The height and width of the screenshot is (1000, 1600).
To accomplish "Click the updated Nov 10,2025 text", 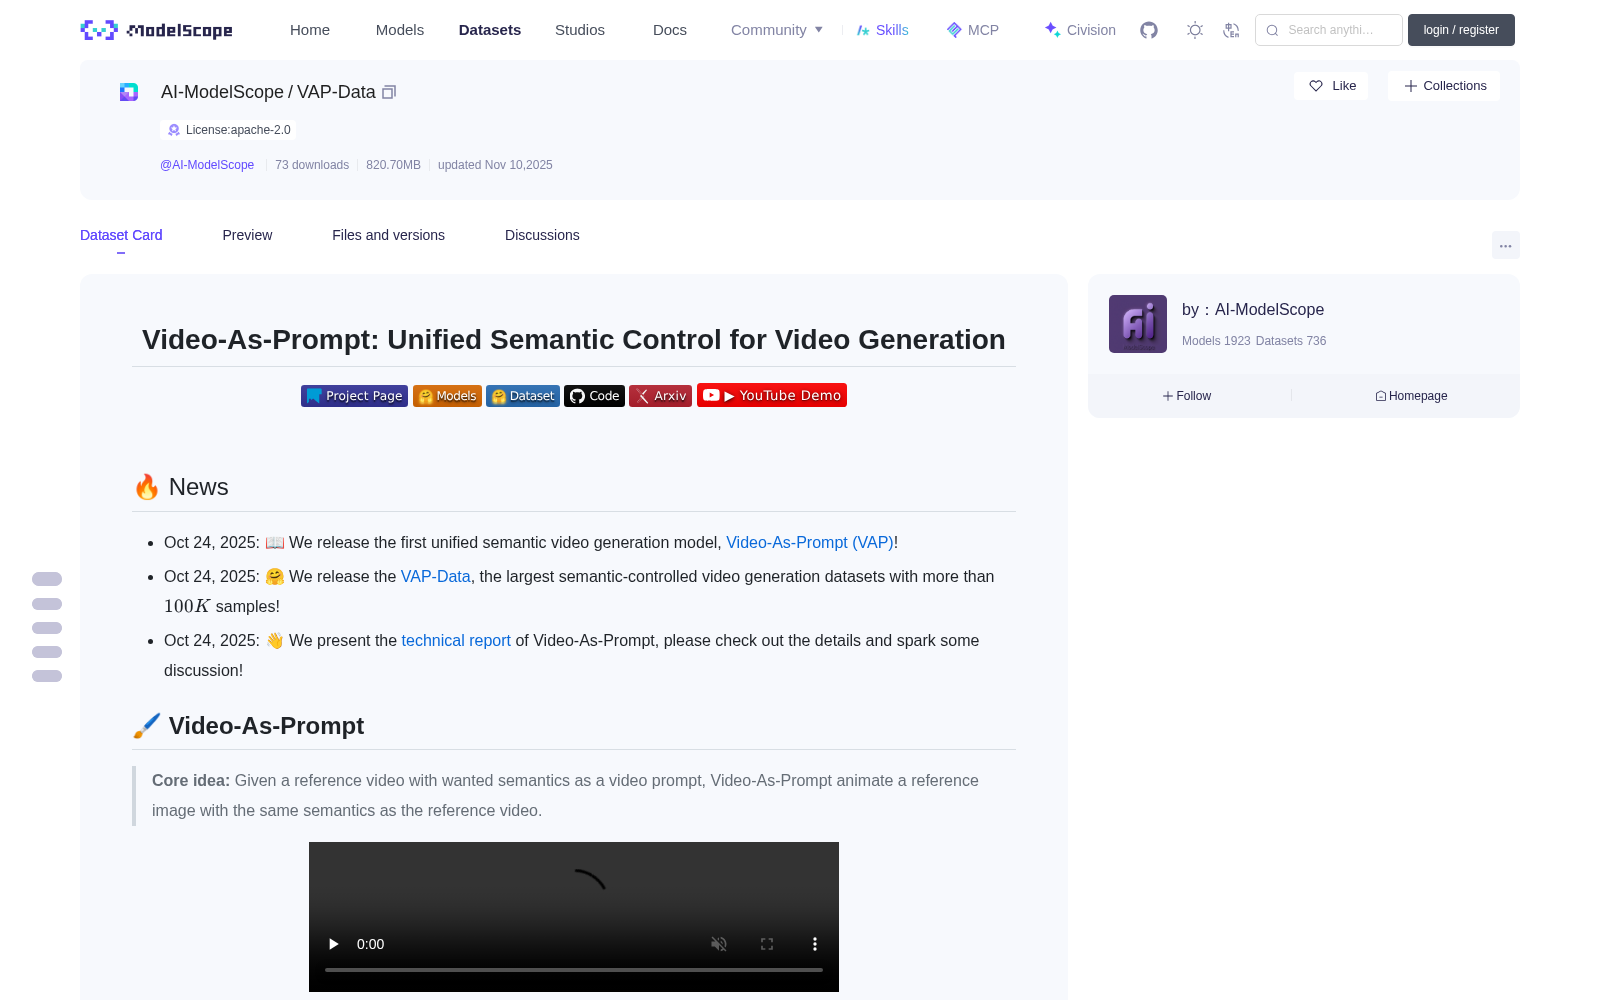I will pos(495,165).
